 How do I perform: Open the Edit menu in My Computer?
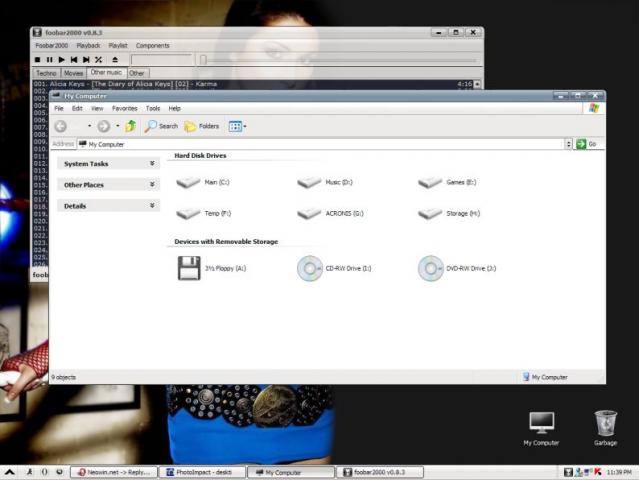[77, 108]
